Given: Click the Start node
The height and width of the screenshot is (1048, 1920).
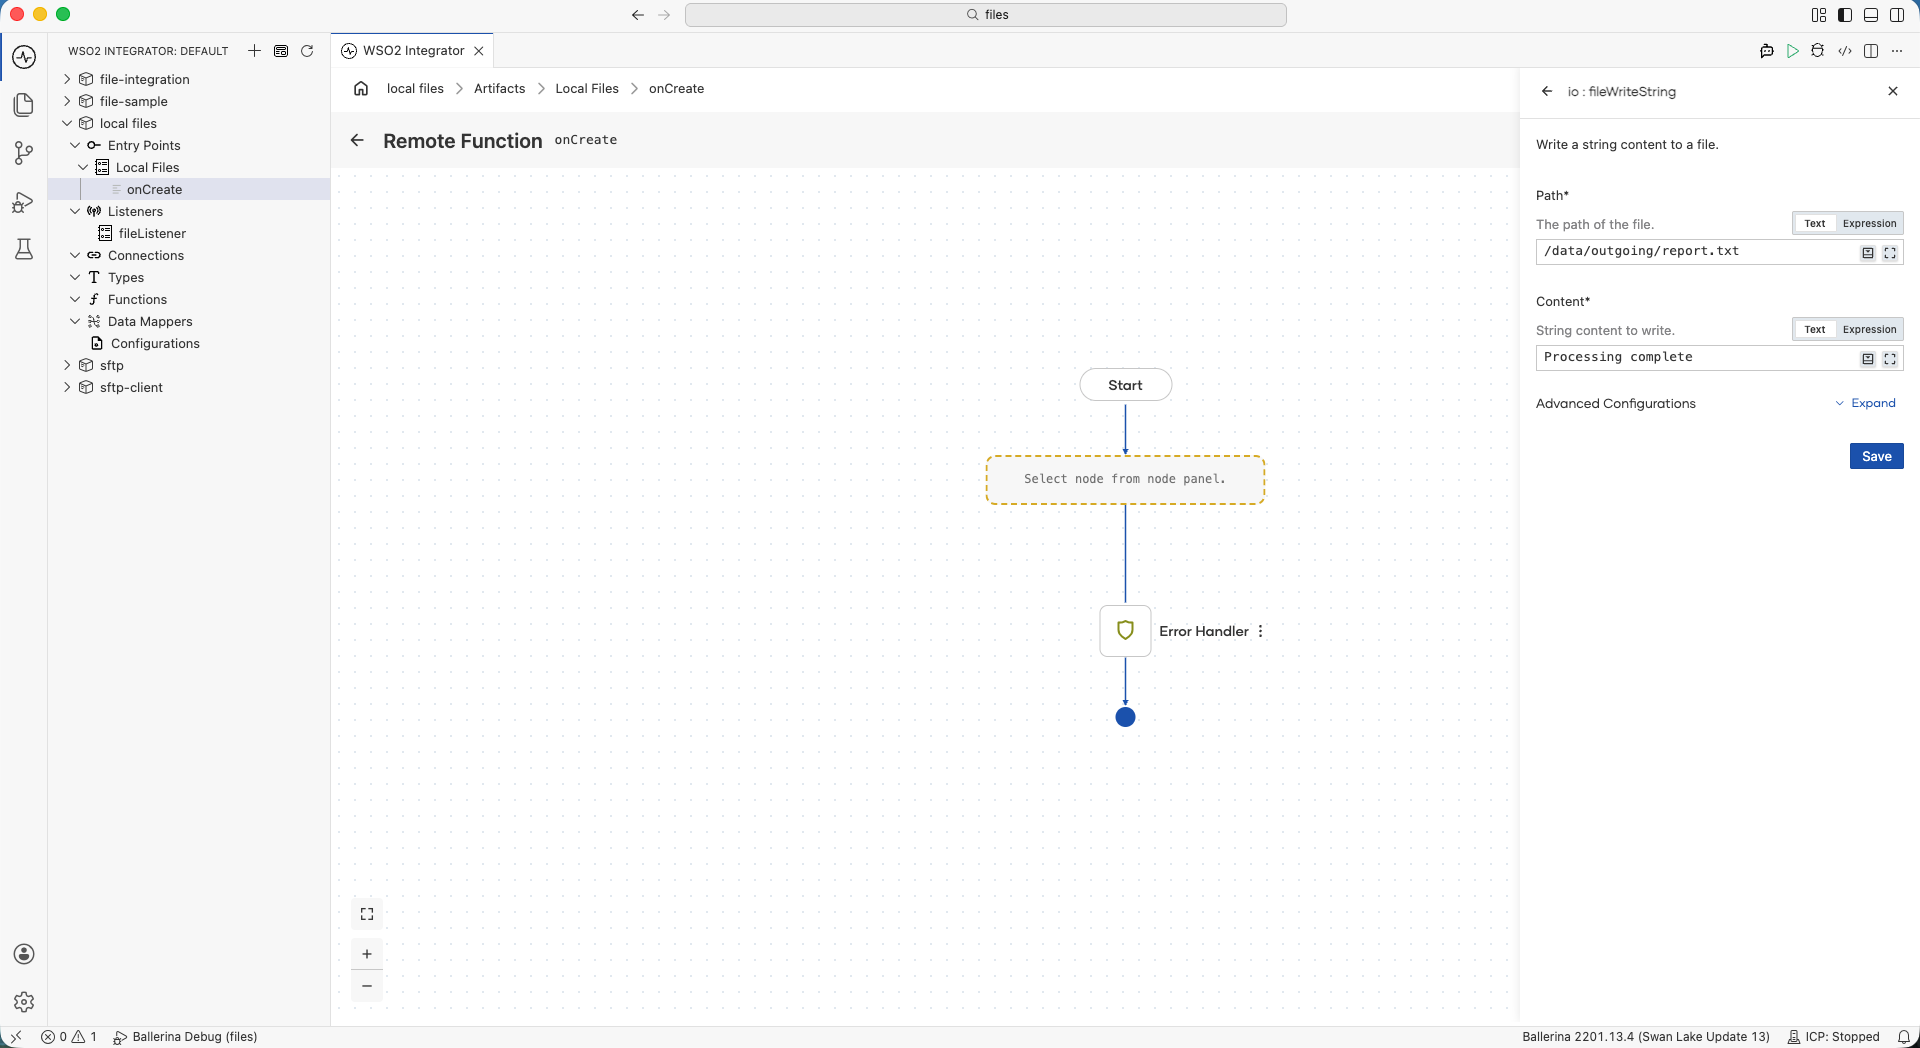Looking at the screenshot, I should tap(1125, 385).
